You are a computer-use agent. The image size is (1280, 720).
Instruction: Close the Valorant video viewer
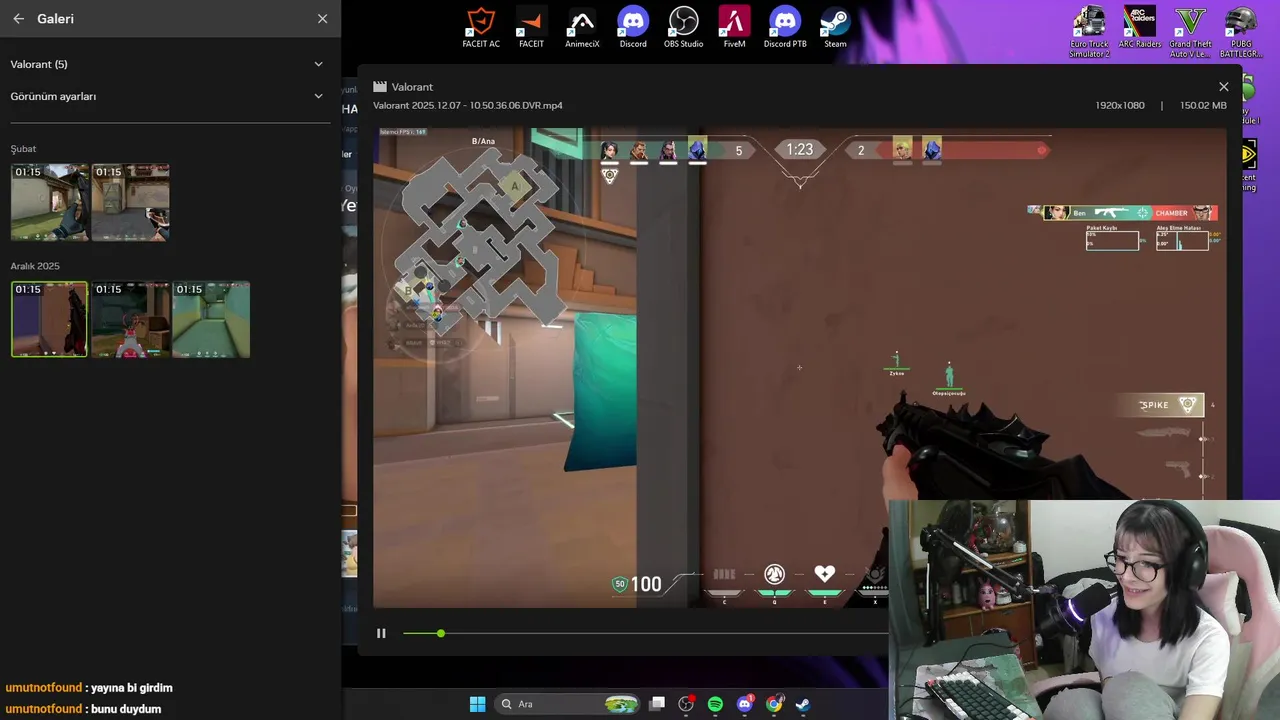(1223, 87)
